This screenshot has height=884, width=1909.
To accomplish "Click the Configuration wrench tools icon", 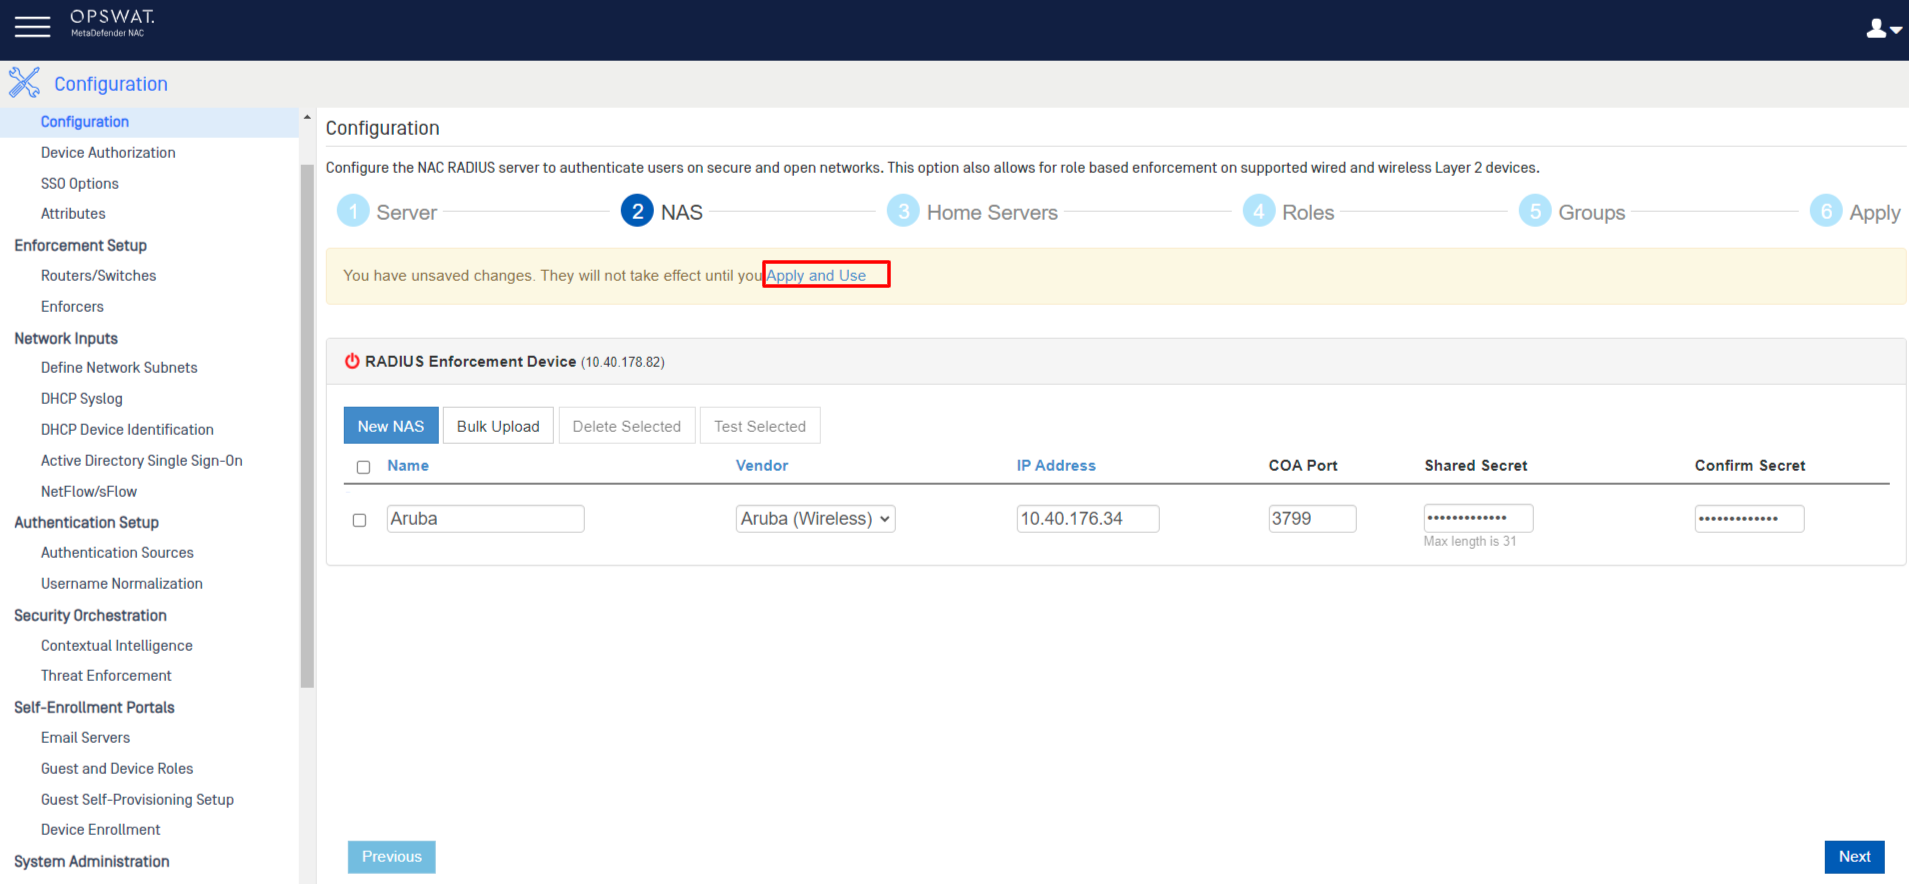I will 24,83.
